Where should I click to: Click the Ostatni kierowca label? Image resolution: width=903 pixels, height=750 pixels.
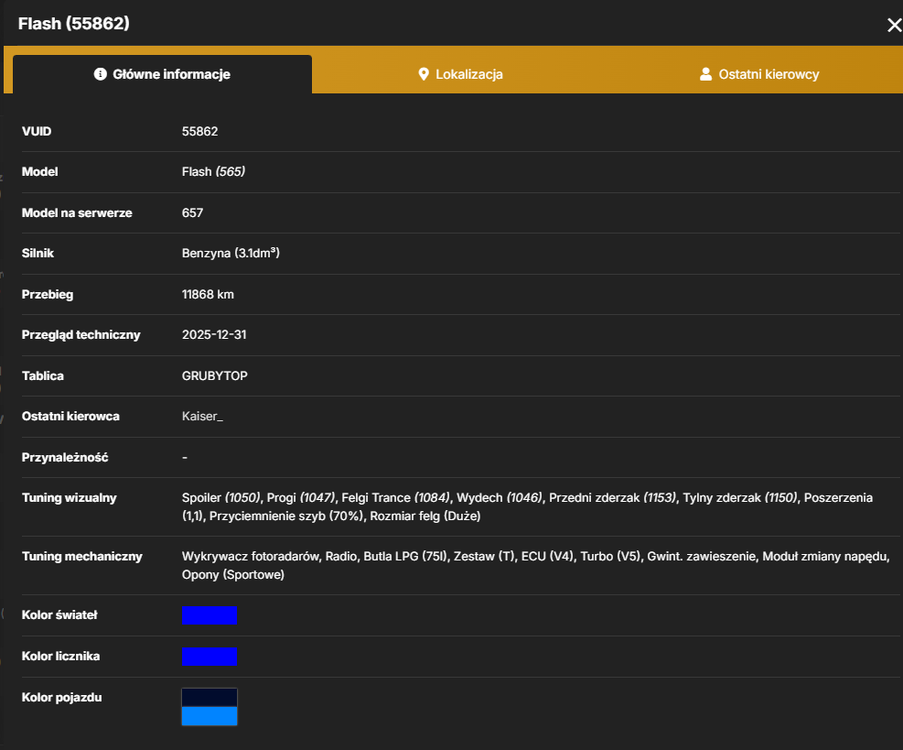click(71, 416)
